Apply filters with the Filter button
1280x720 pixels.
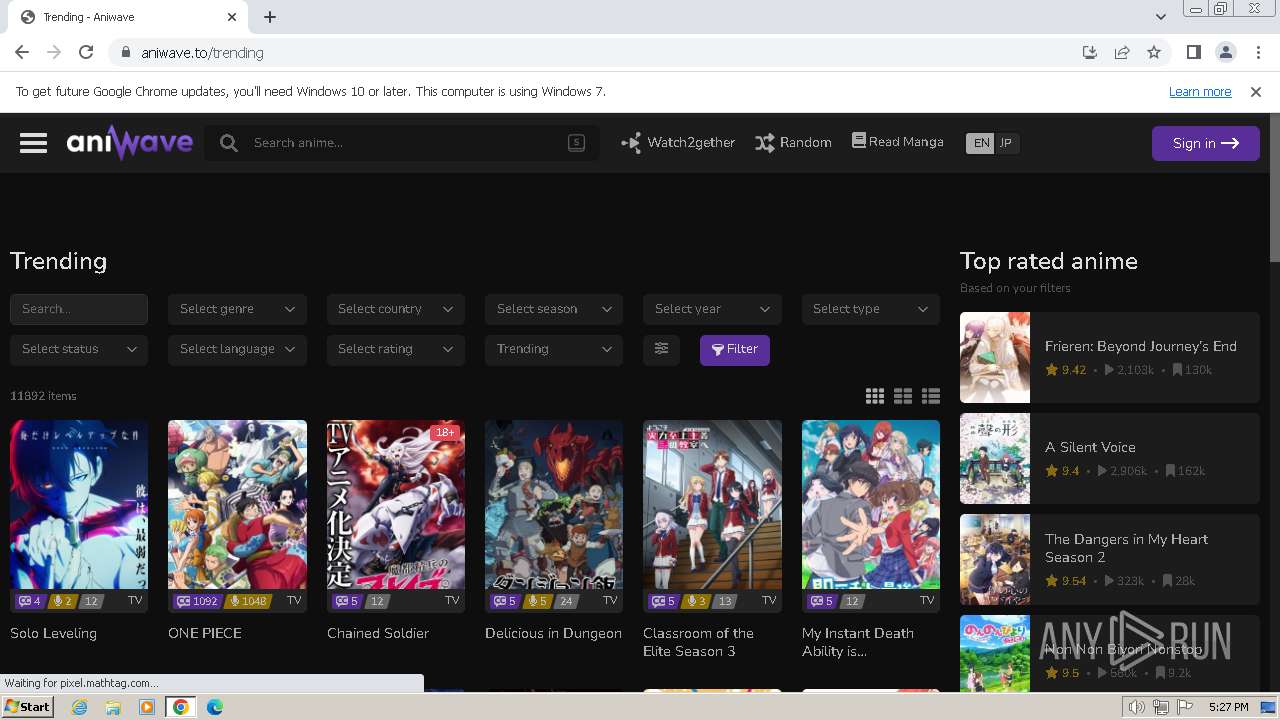735,349
